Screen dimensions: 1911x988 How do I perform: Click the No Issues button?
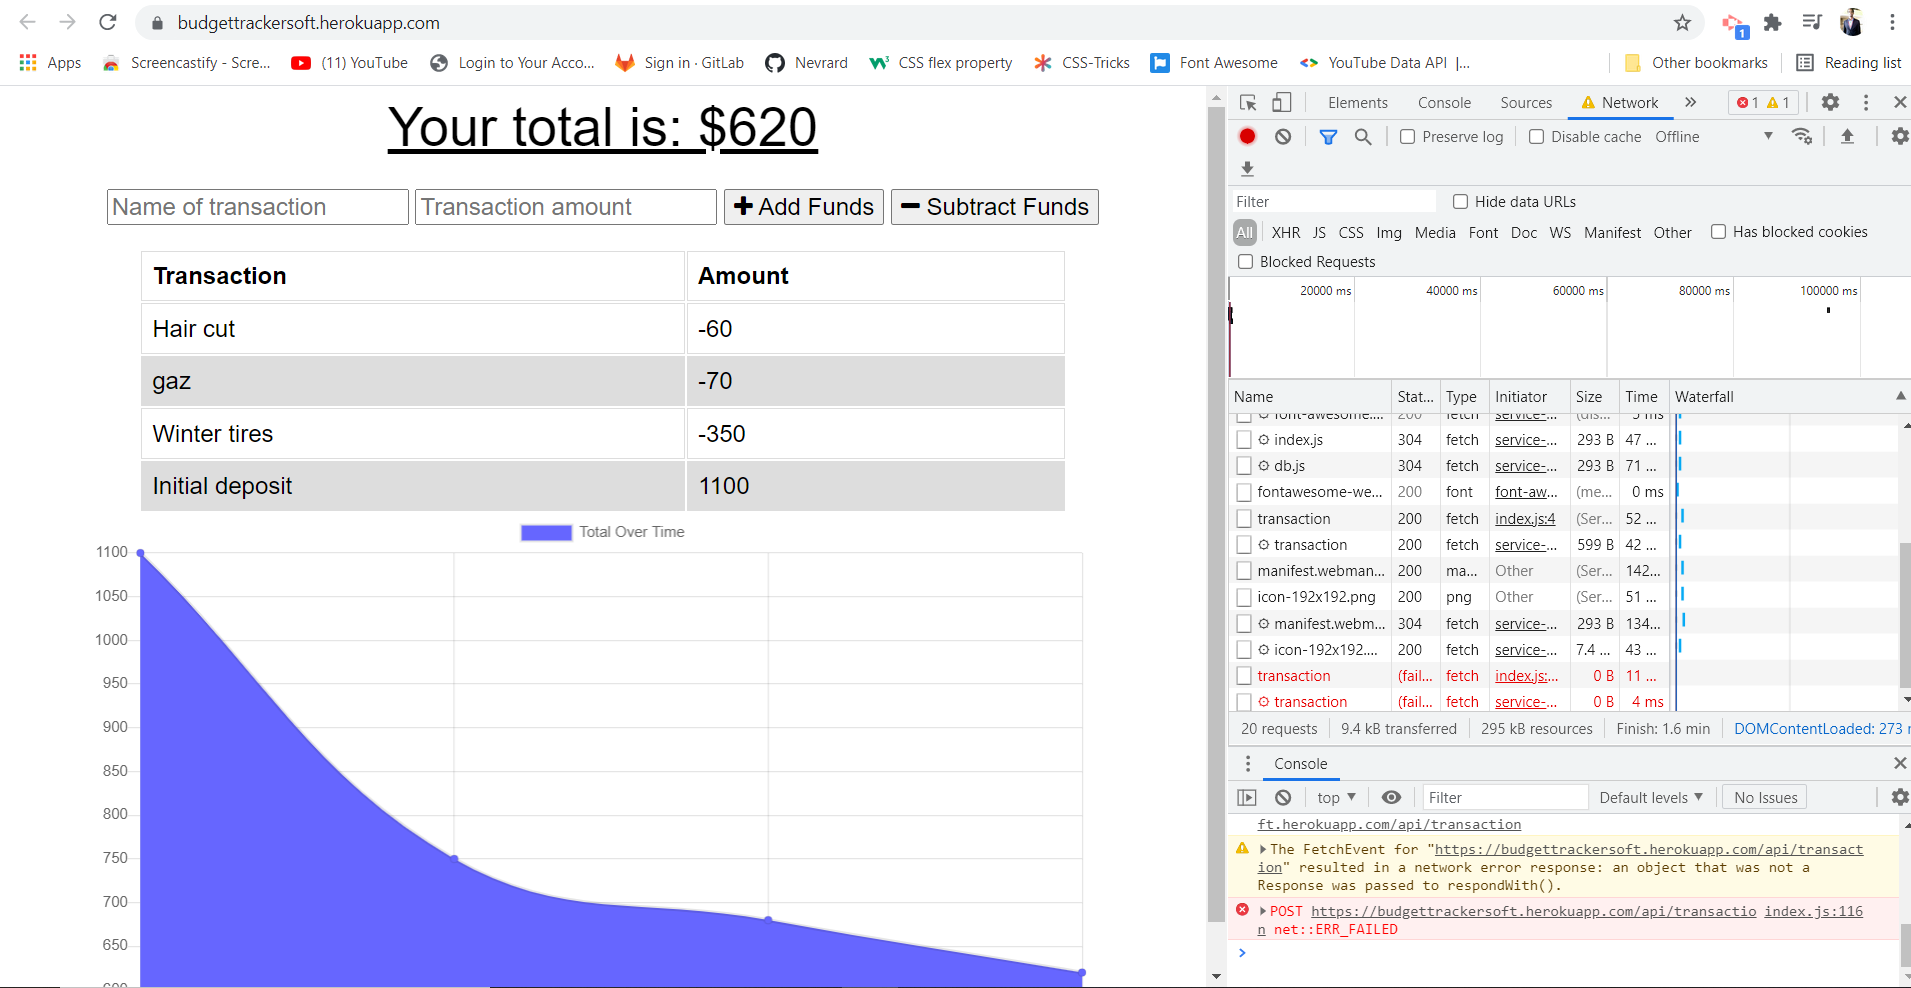pos(1766,797)
